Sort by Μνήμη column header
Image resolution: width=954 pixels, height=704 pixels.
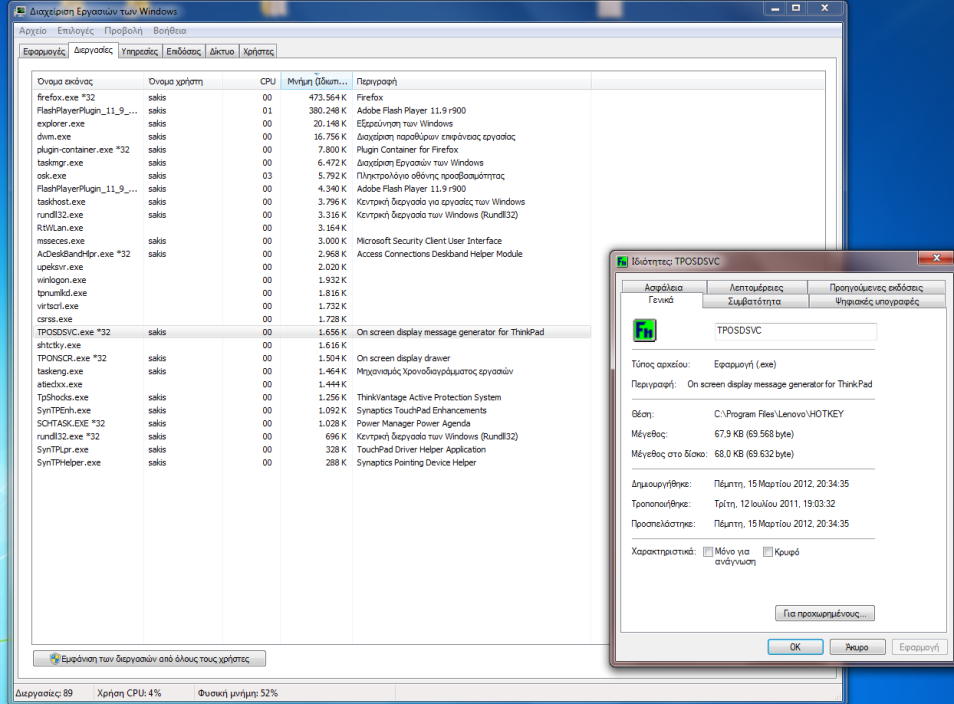pyautogui.click(x=316, y=82)
